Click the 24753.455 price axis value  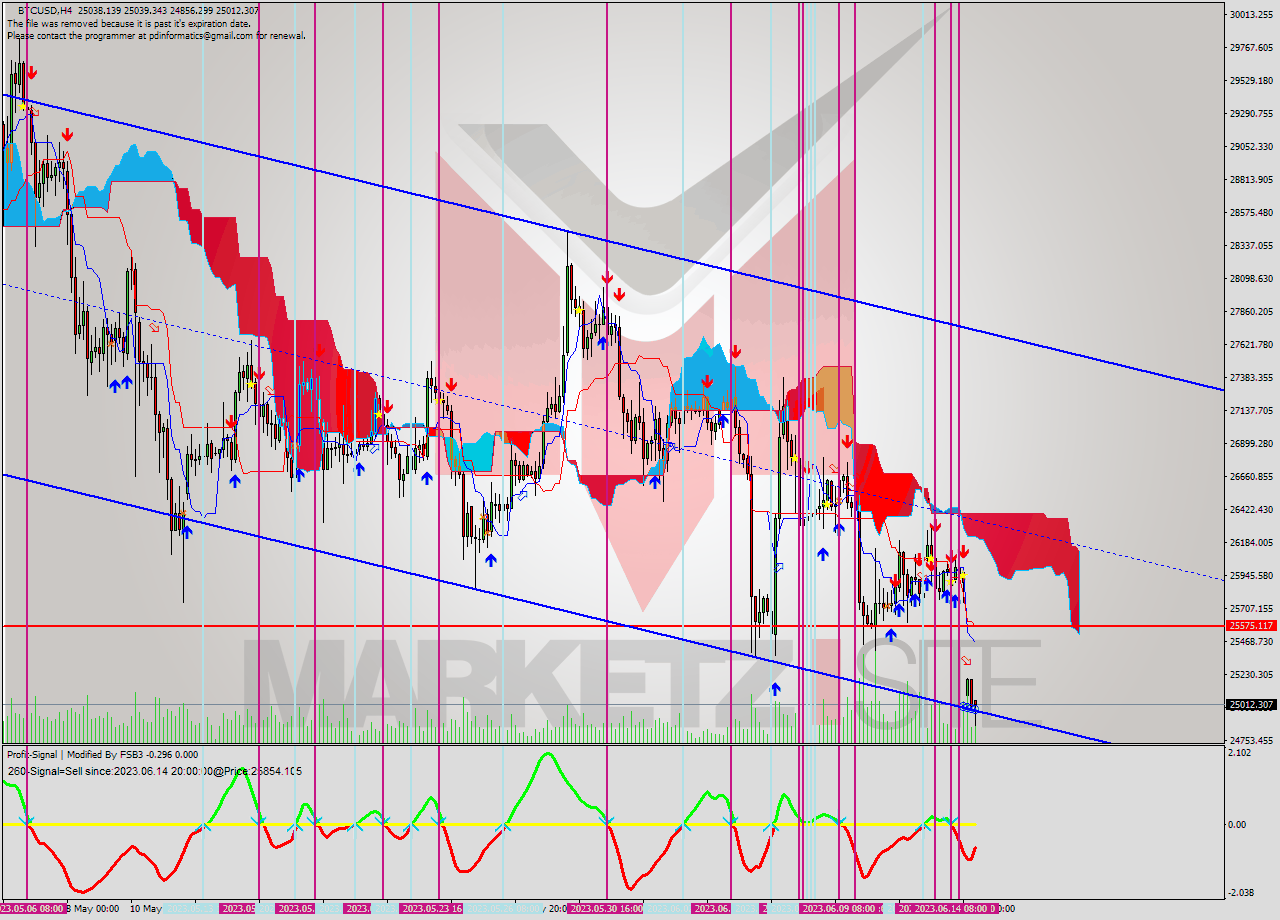(1251, 740)
